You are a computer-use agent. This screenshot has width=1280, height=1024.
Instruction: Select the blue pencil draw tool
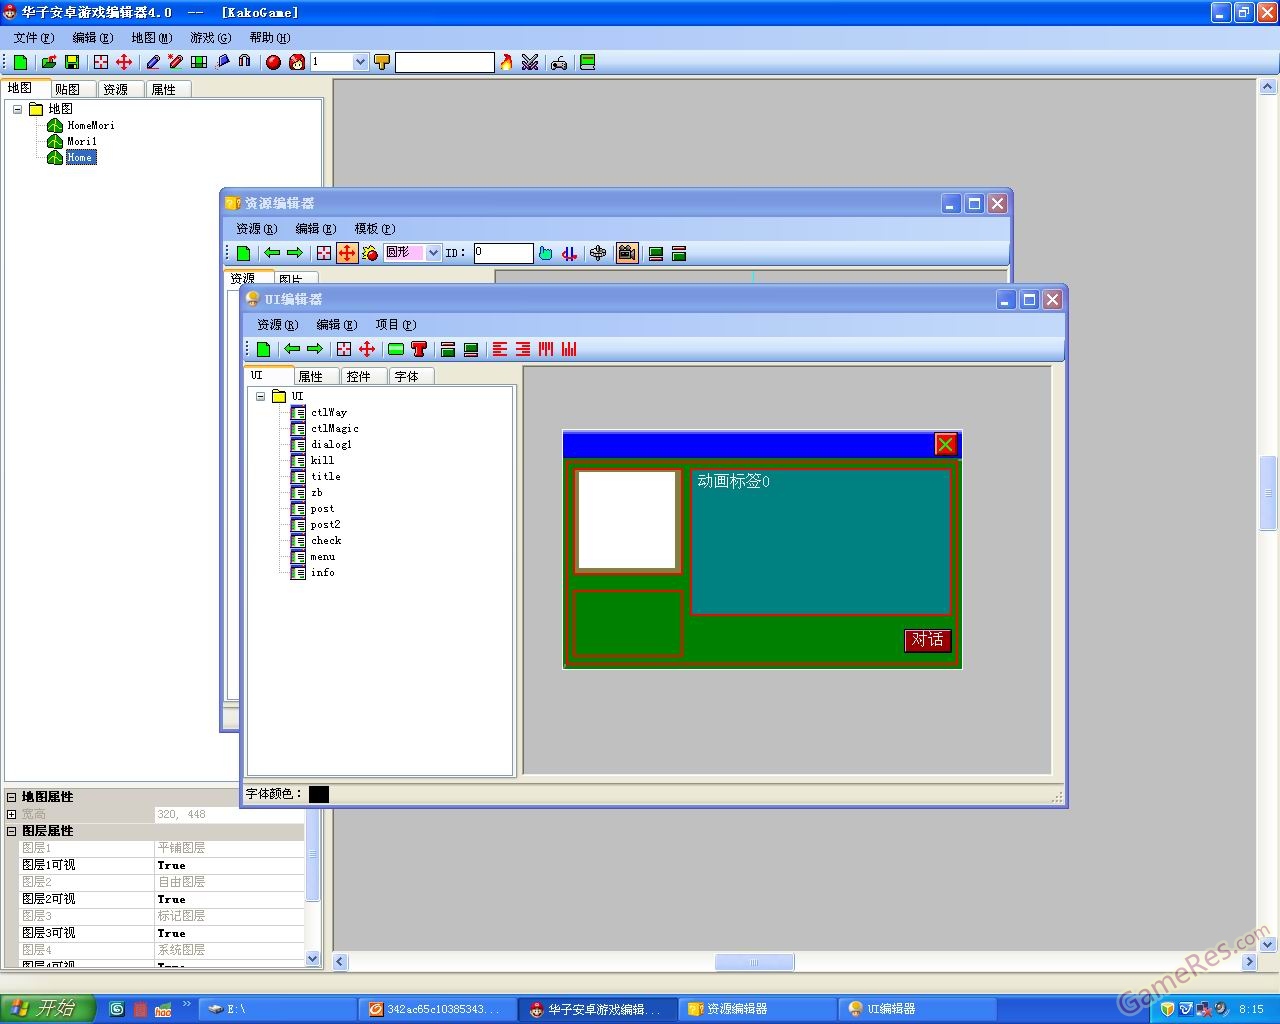[153, 62]
